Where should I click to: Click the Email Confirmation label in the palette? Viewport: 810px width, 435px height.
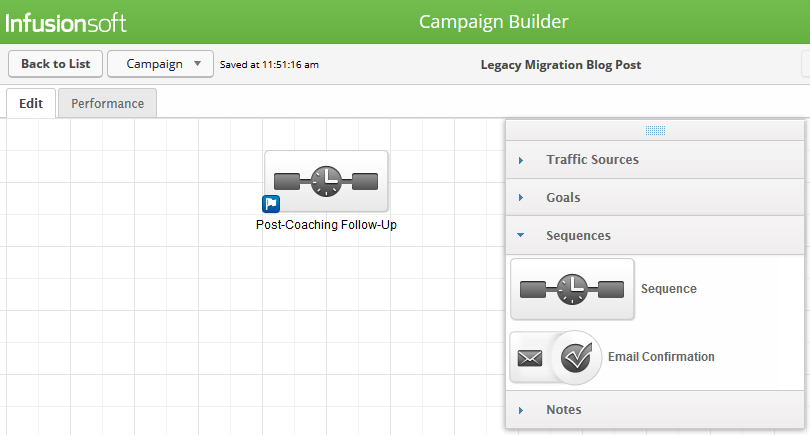[x=661, y=357]
